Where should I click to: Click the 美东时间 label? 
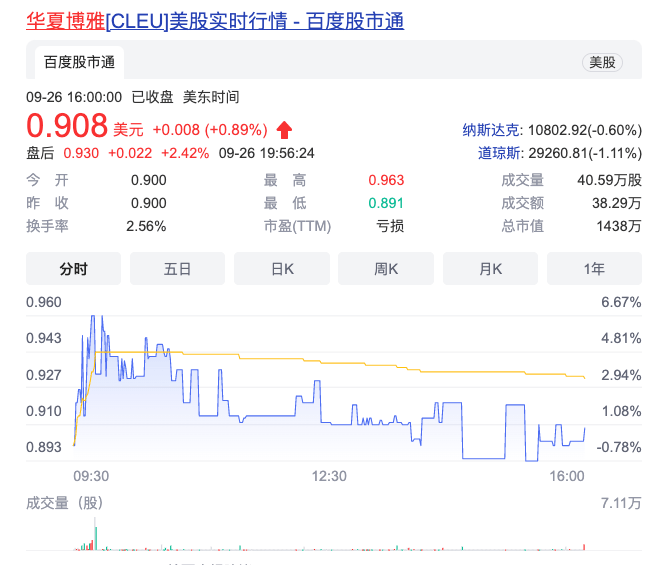pyautogui.click(x=211, y=97)
